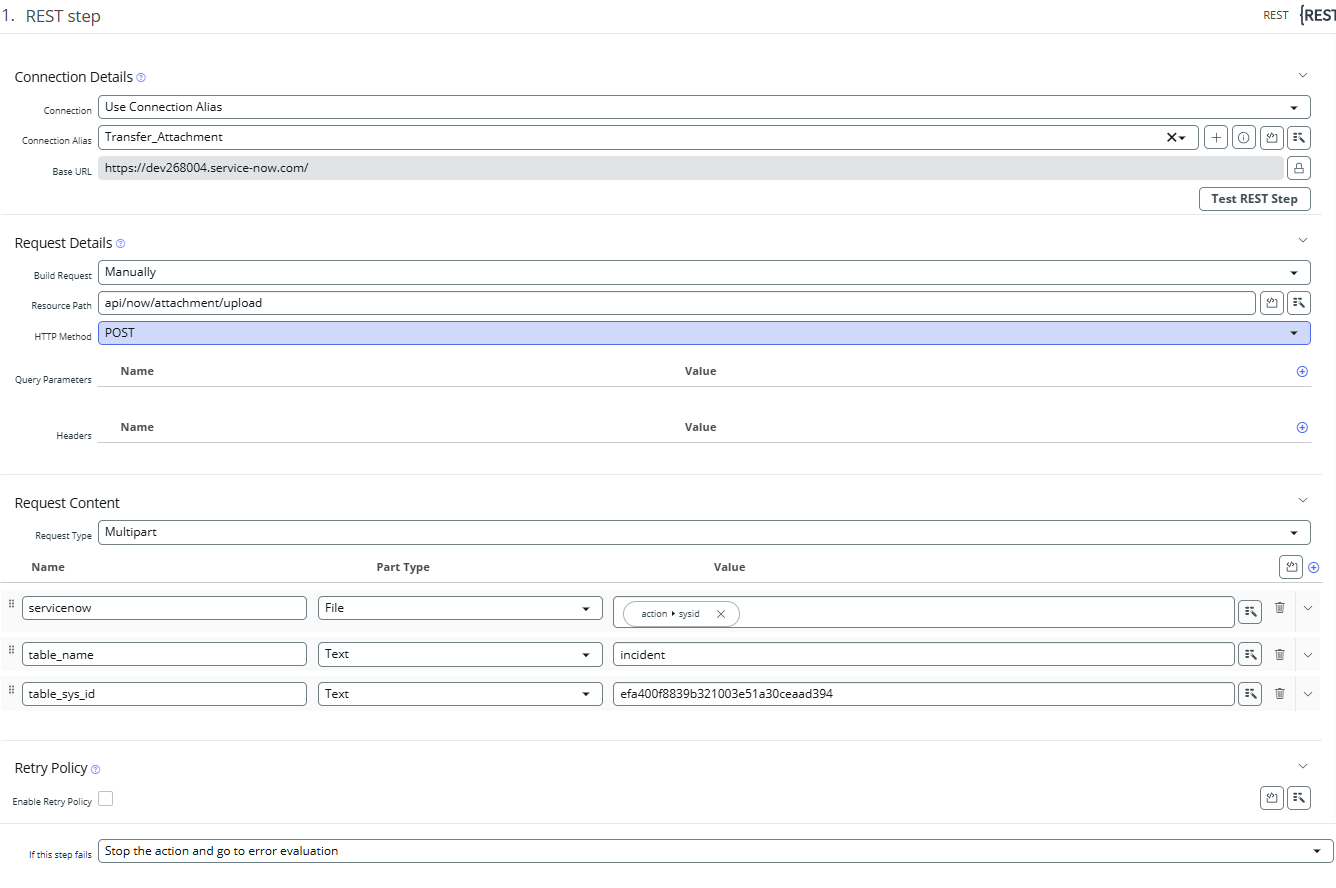Change table_sys_id Part Type Text dropdown
The image size is (1336, 888).
tap(460, 694)
